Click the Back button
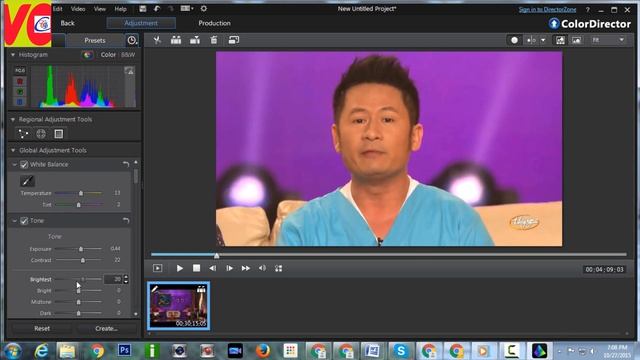This screenshot has width=640, height=360. [x=67, y=23]
